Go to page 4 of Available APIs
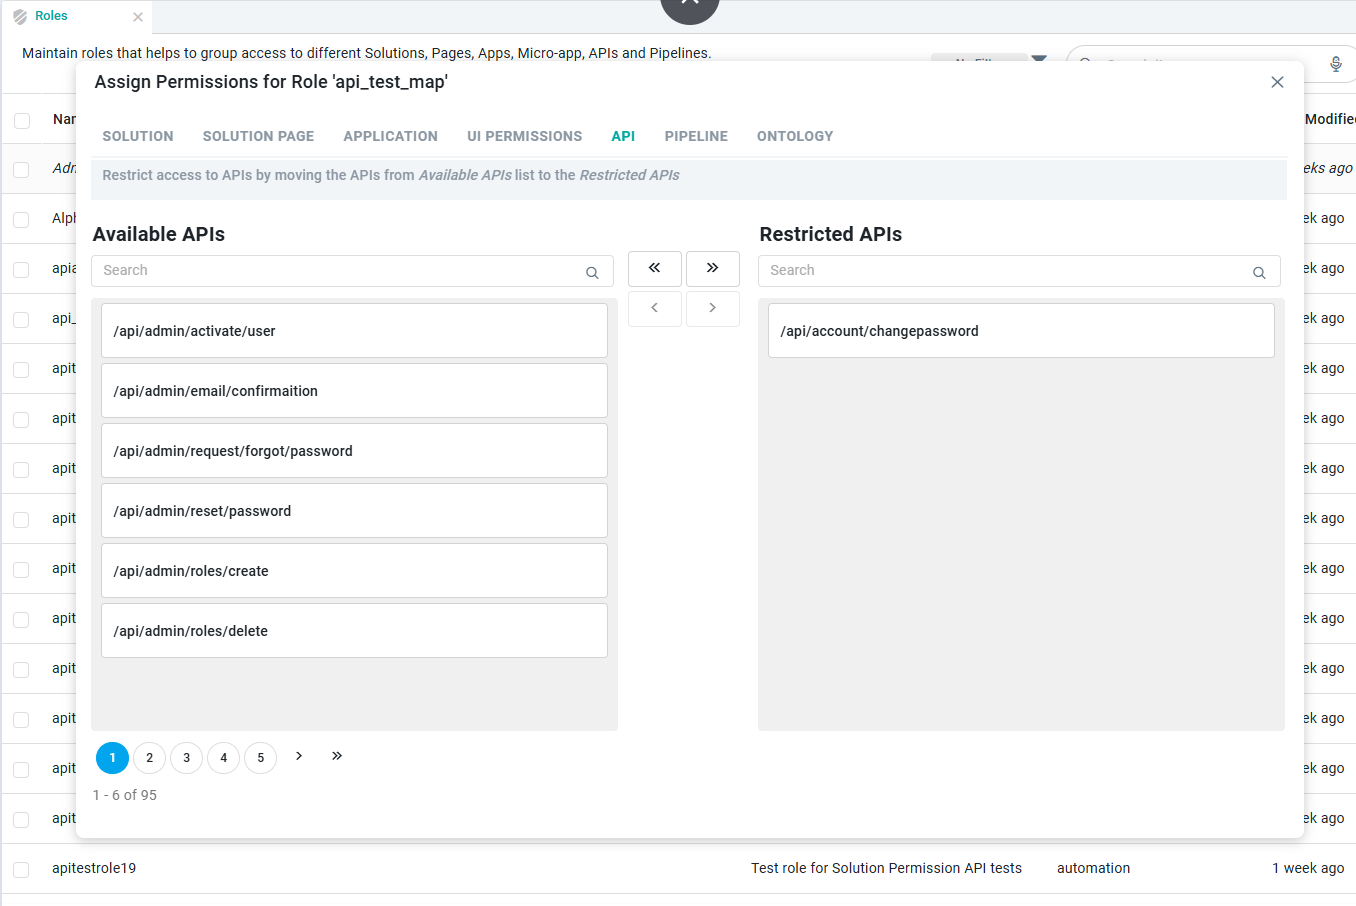The height and width of the screenshot is (906, 1356). tap(224, 758)
